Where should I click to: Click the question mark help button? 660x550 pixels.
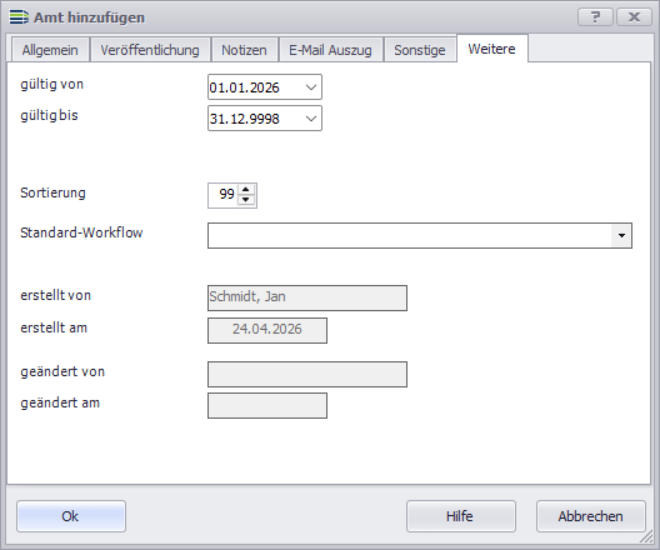click(595, 17)
